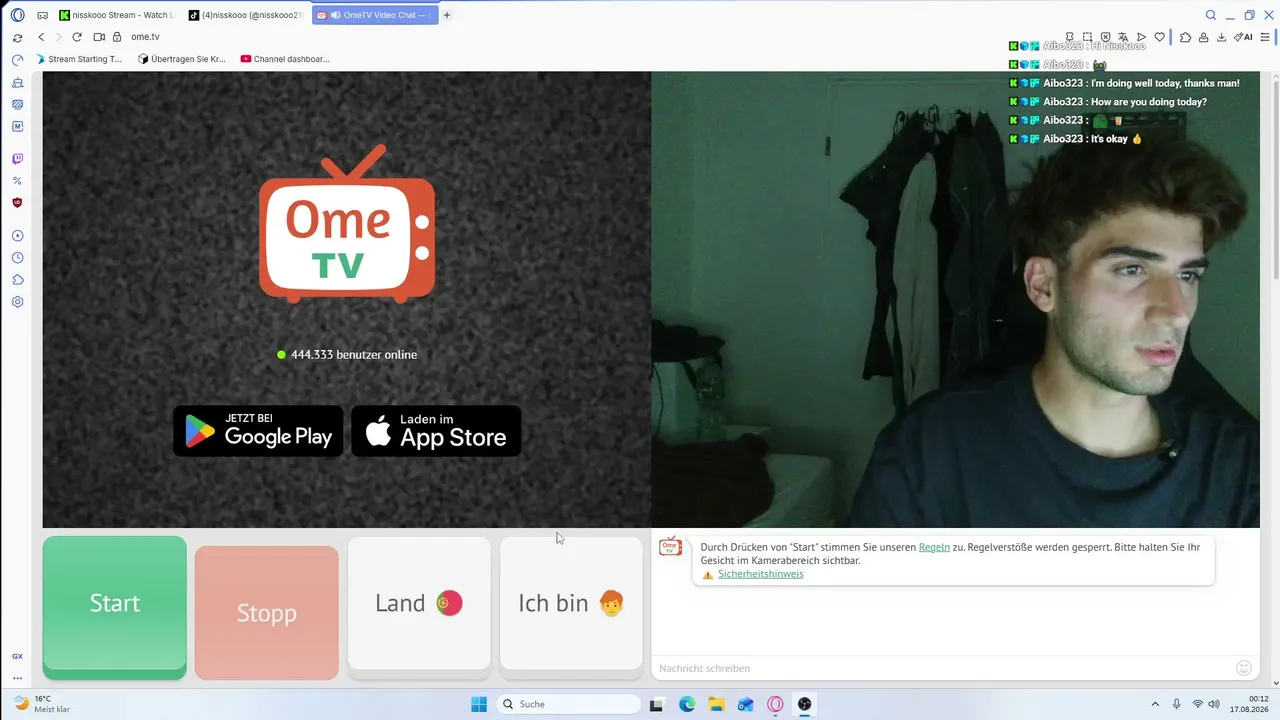Open the settings gear in the sidebar
Image resolution: width=1280 pixels, height=720 pixels.
tap(17, 302)
